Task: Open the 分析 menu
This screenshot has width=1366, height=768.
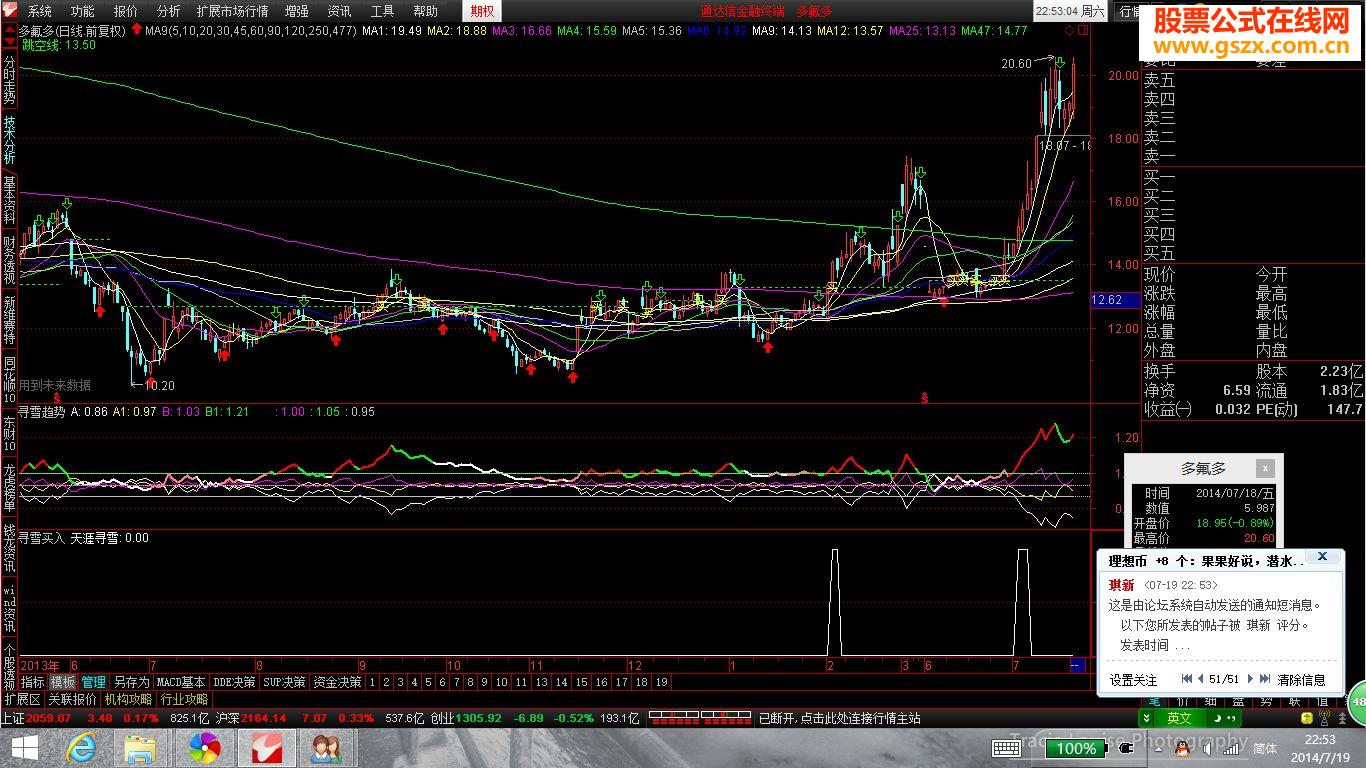Action: [169, 11]
